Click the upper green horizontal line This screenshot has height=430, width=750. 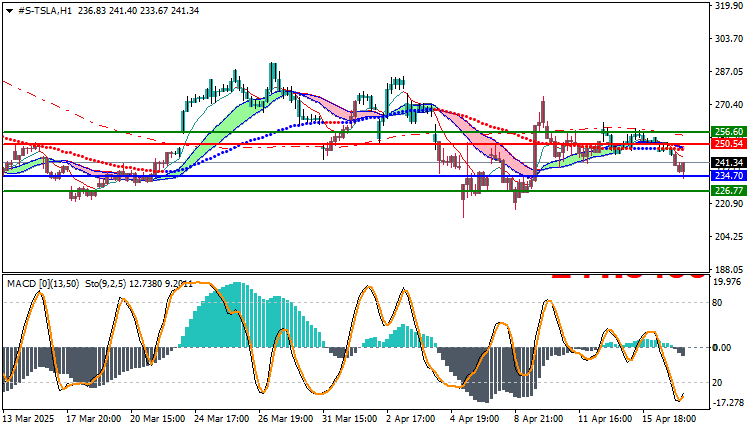[355, 132]
